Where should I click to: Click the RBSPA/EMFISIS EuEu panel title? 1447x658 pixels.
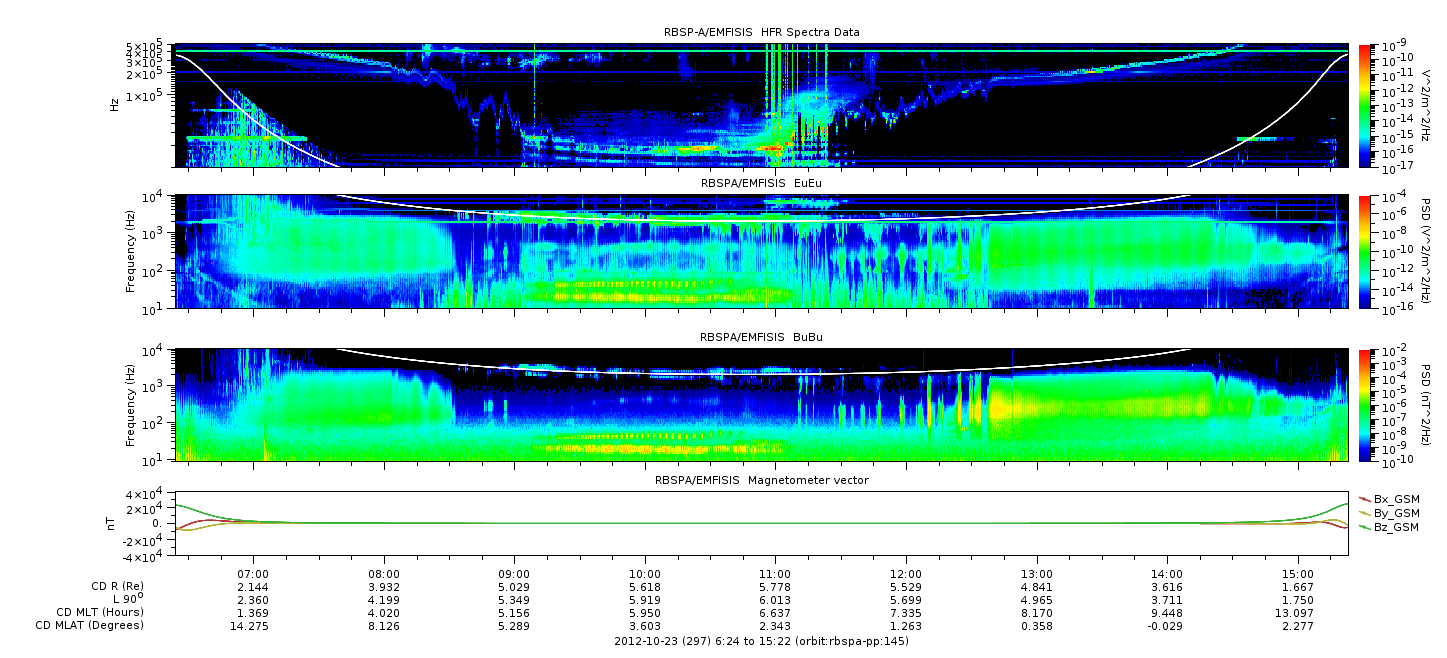tap(761, 184)
